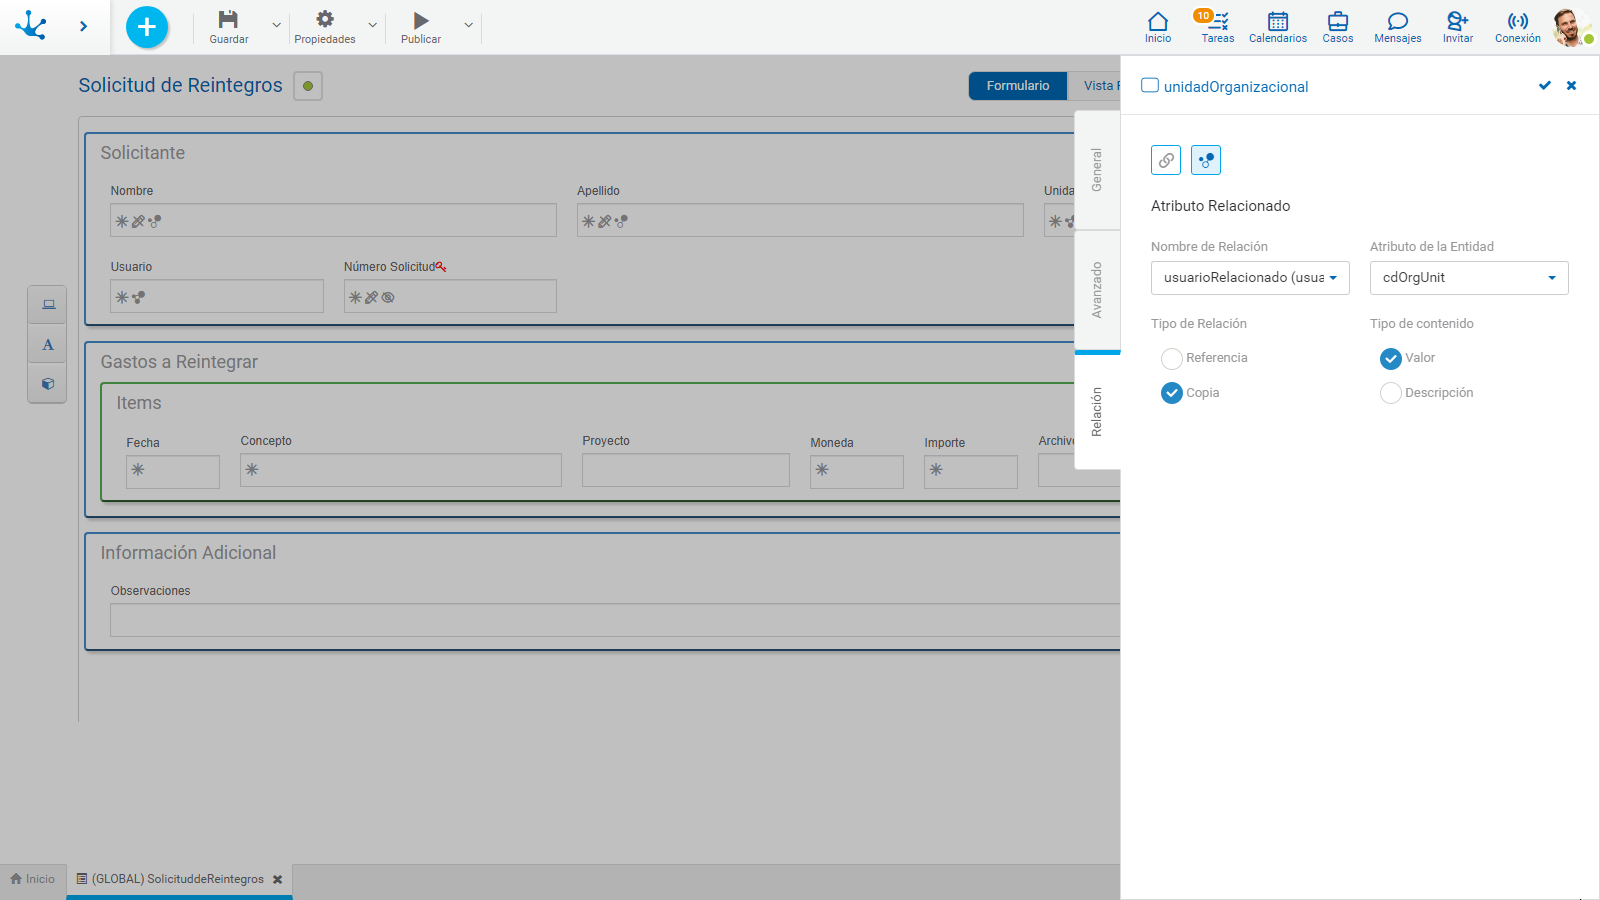Image resolution: width=1600 pixels, height=900 pixels.
Task: Click the Deyel logo icon
Action: coord(31,26)
